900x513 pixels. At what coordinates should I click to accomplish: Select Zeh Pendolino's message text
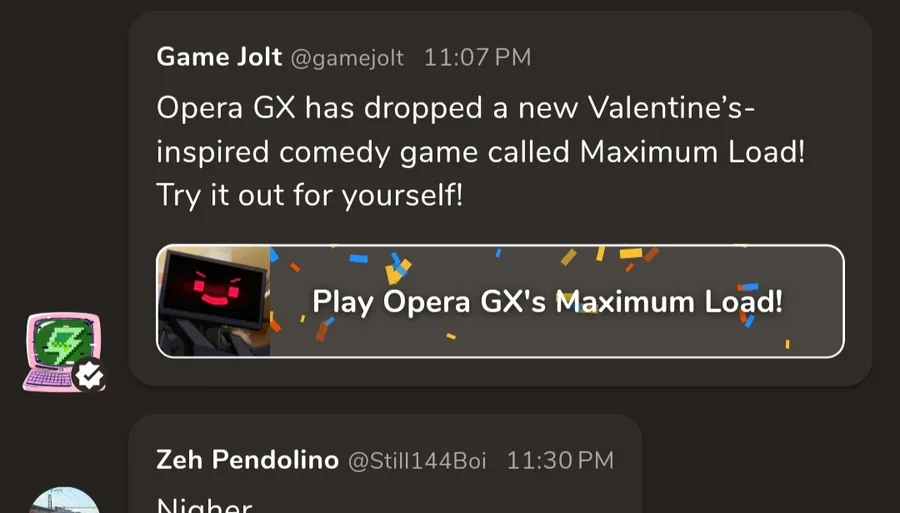coord(205,505)
